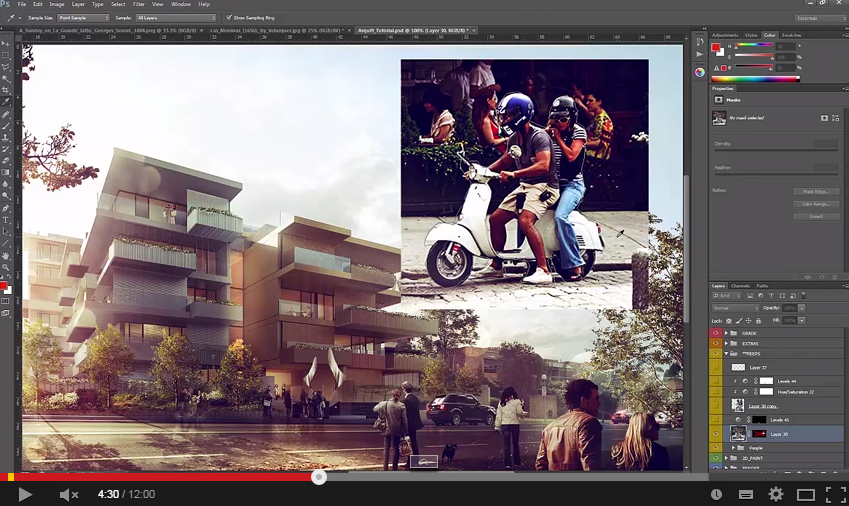
Task: Open the Essentials workspace dropdown
Action: coord(819,17)
